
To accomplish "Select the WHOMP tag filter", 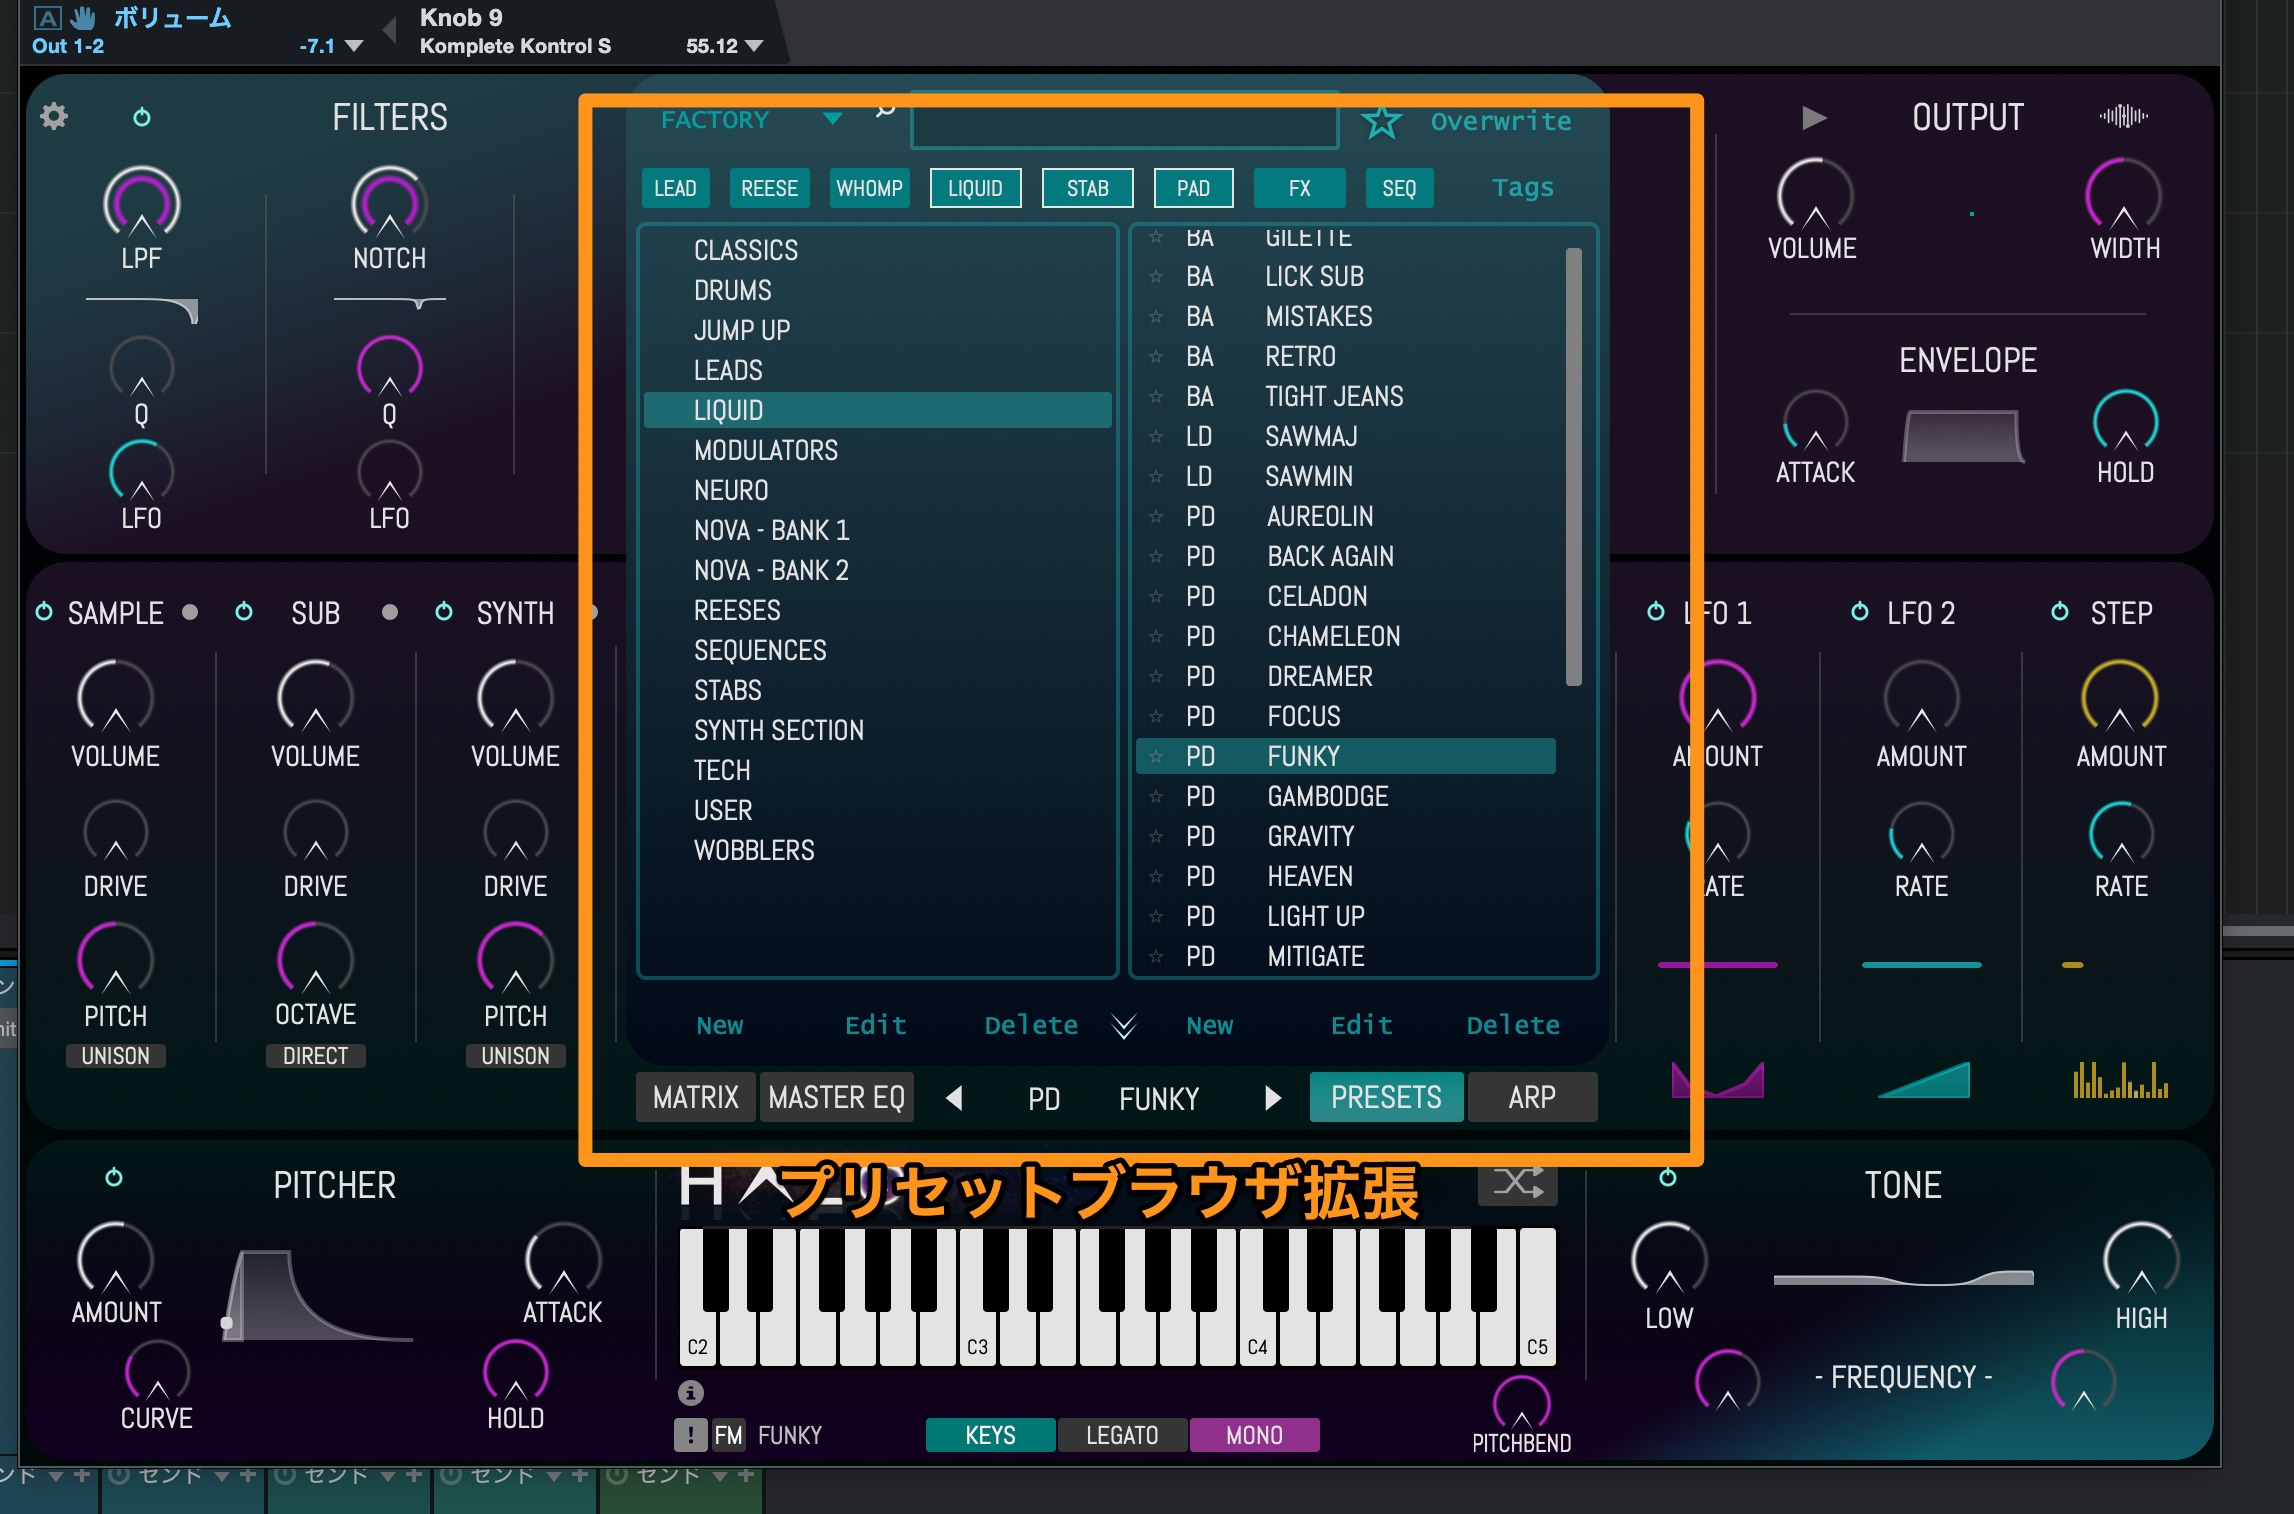I will [869, 188].
